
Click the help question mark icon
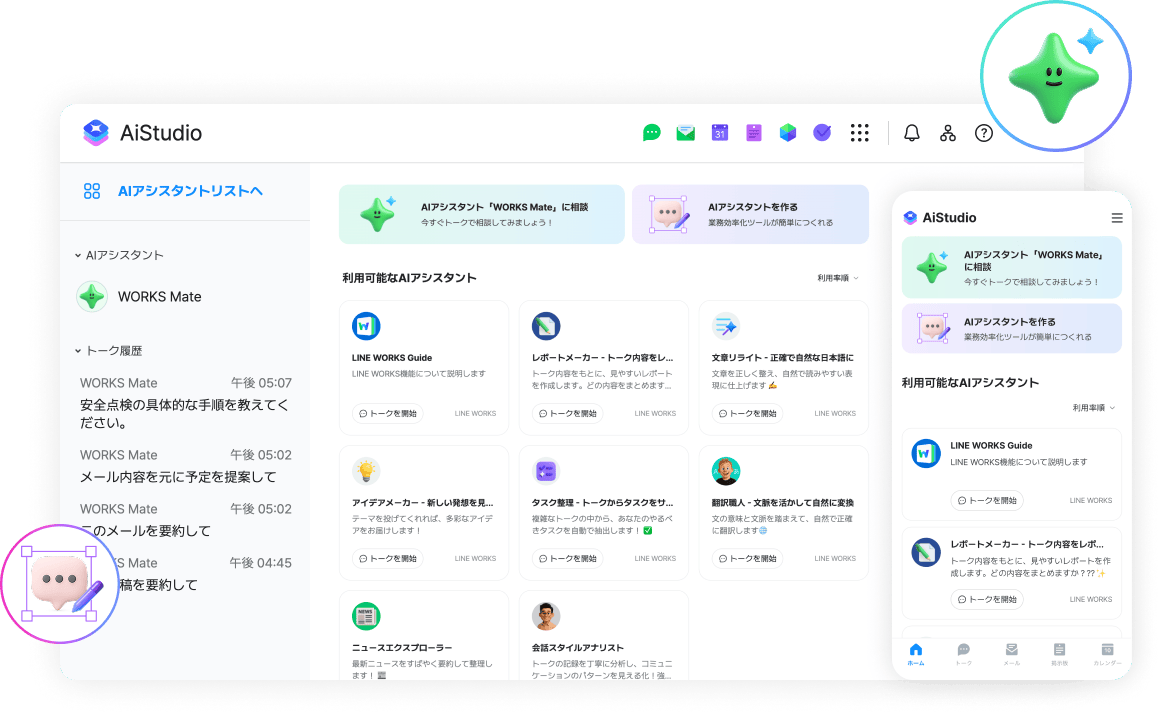tap(984, 133)
